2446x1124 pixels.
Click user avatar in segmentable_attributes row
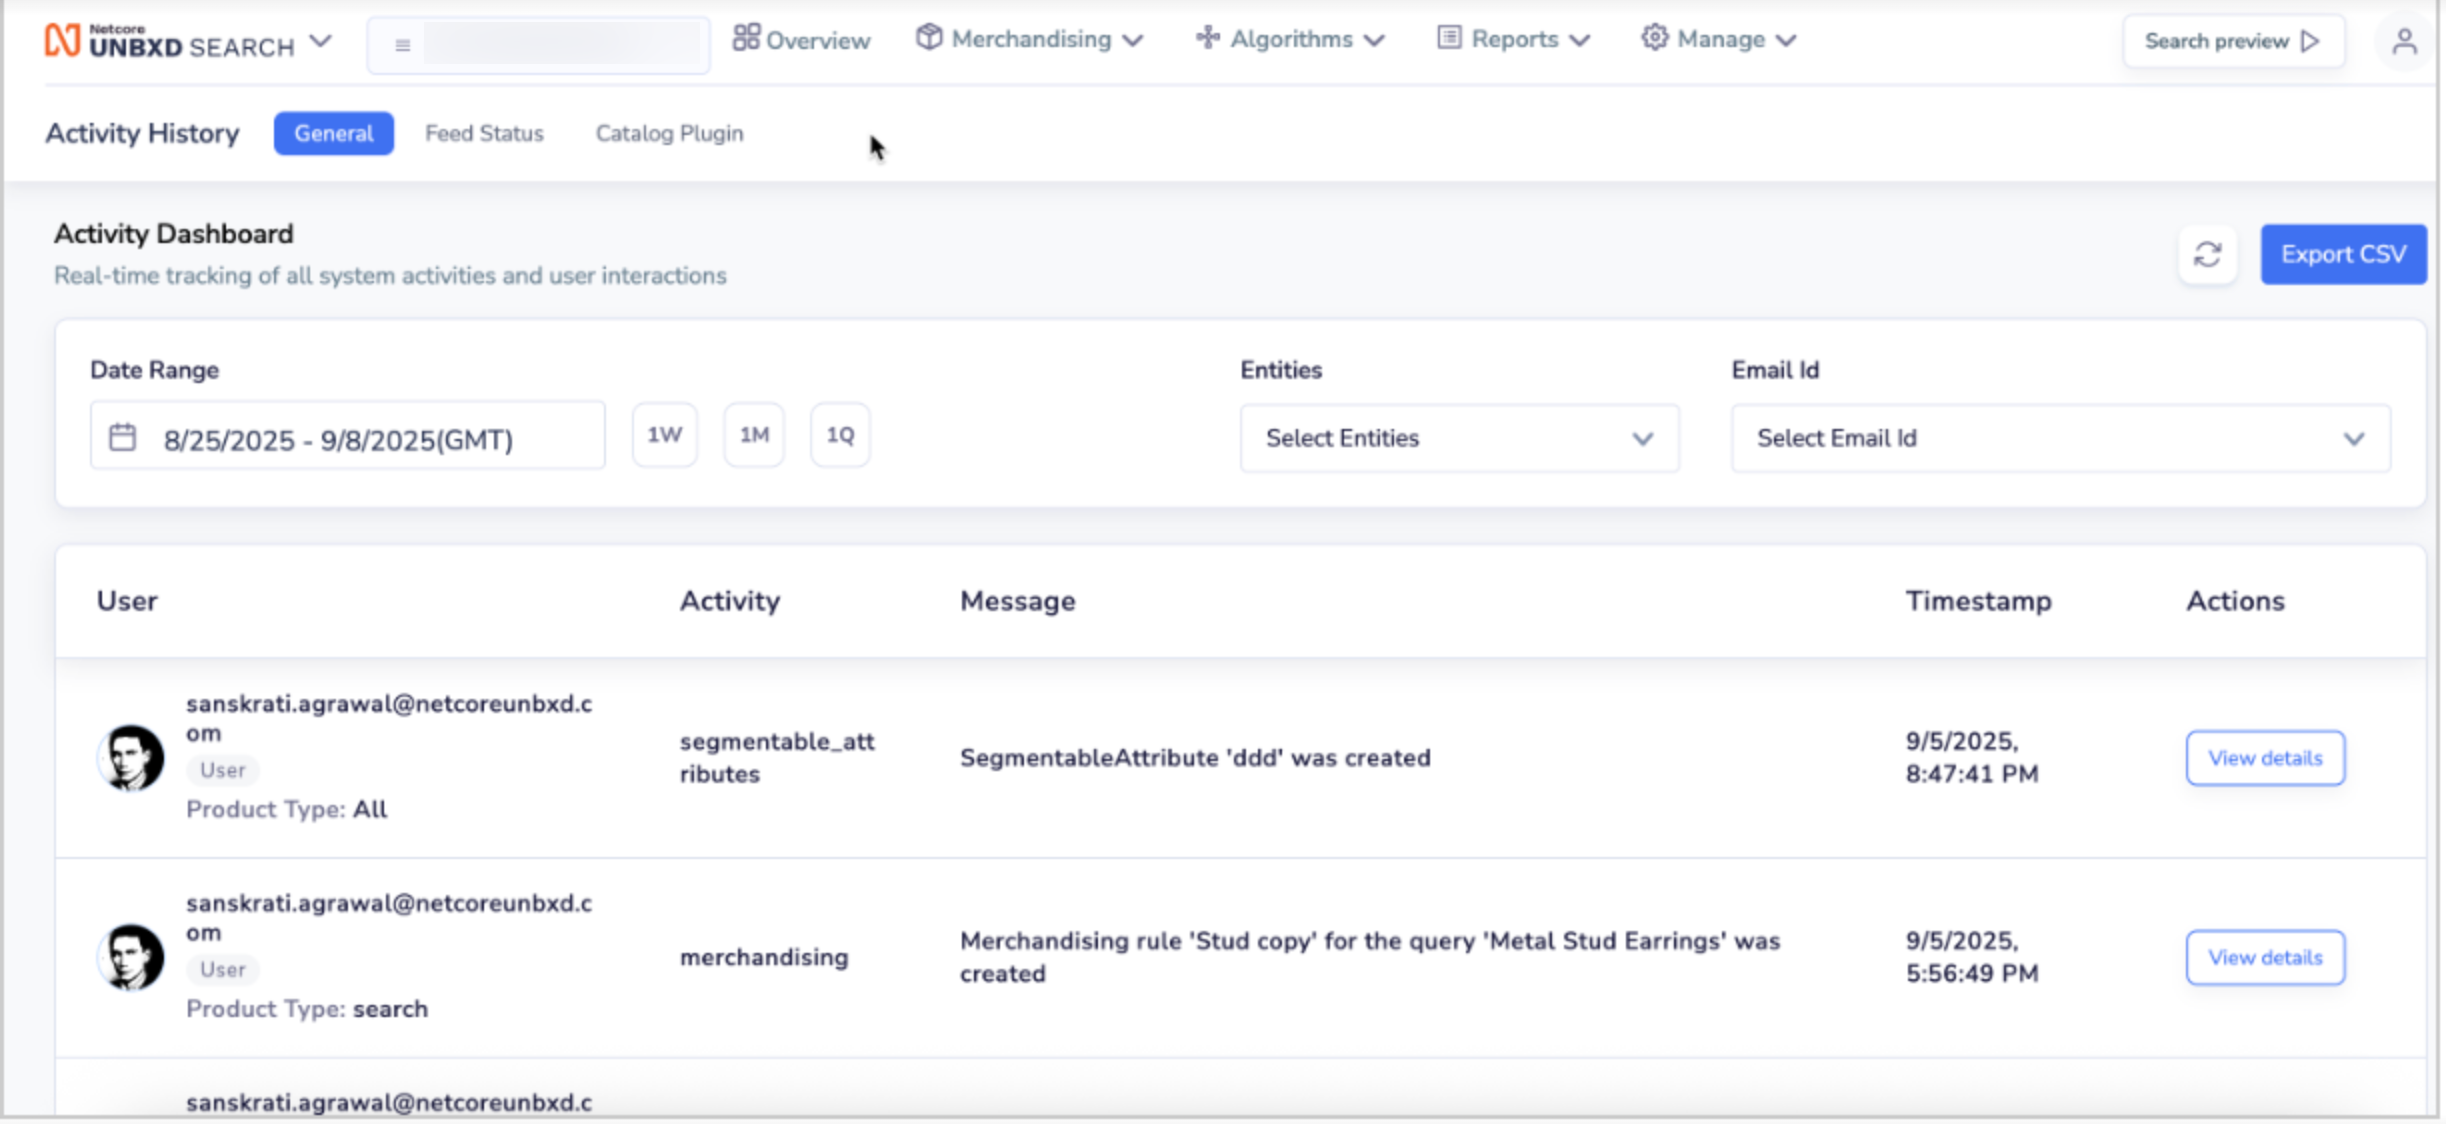click(131, 758)
